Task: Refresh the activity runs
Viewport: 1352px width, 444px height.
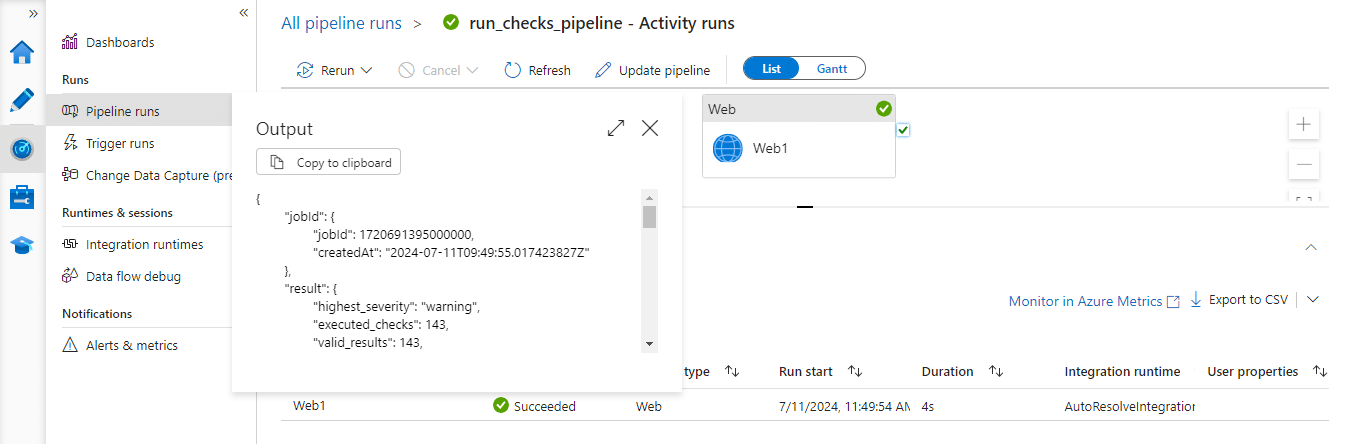Action: [x=537, y=70]
